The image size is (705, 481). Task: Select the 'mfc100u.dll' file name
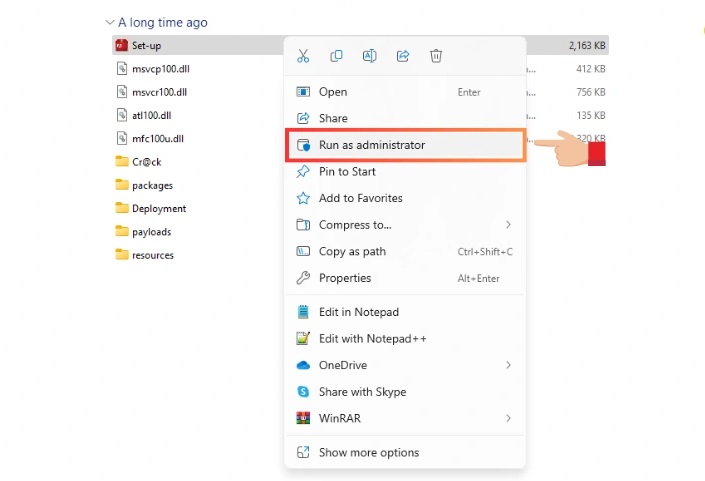(158, 139)
